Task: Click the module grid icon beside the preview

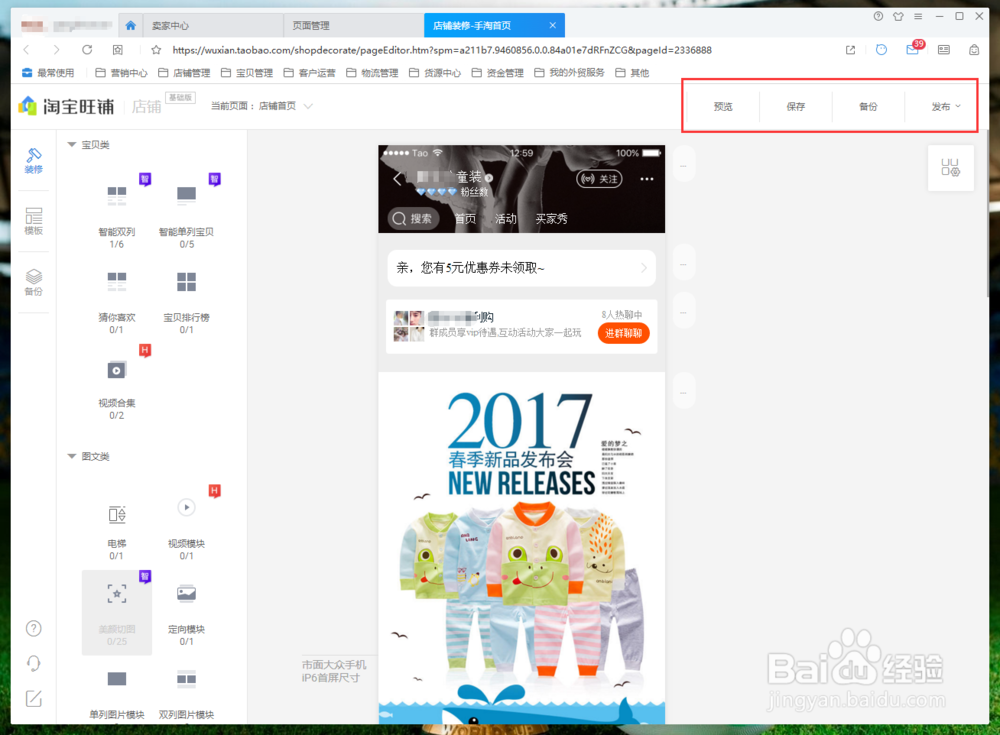Action: (950, 167)
